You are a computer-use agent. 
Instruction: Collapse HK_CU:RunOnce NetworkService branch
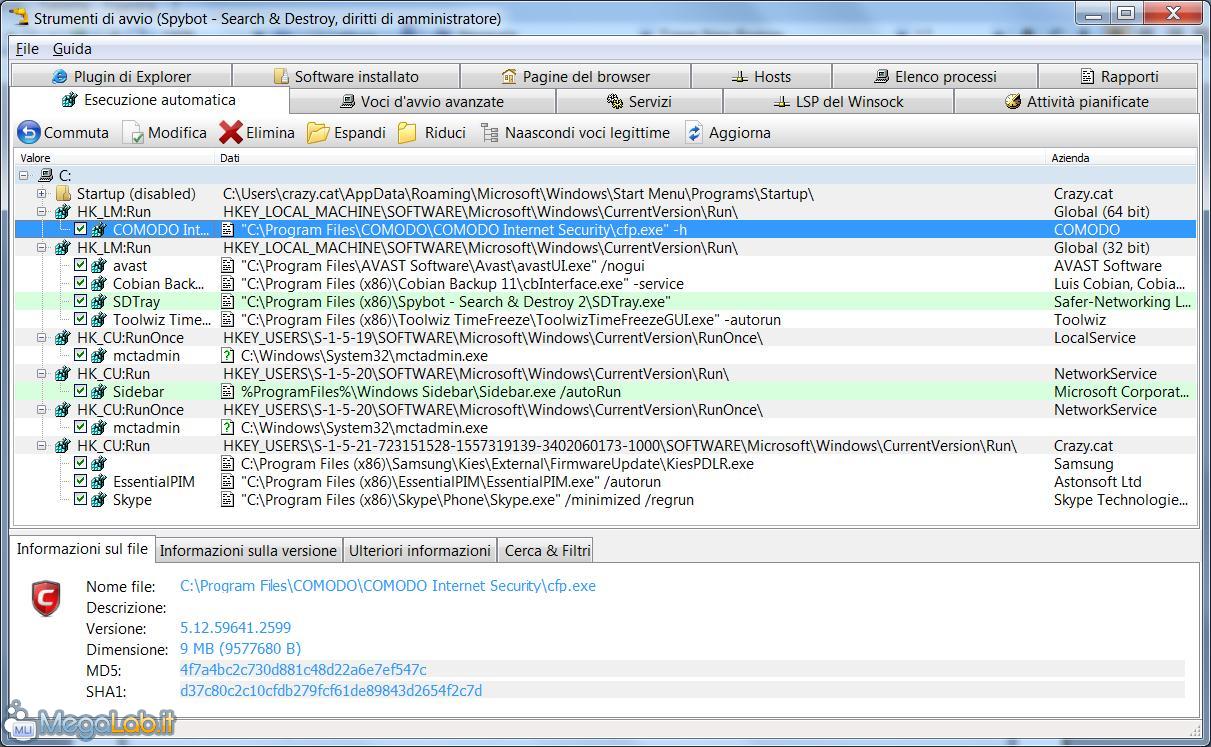[42, 410]
